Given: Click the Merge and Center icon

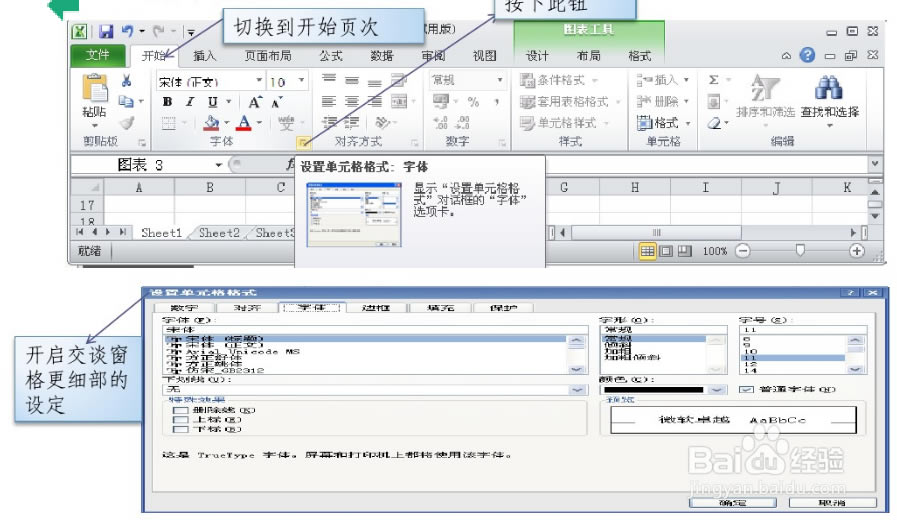Looking at the screenshot, I should [x=399, y=102].
